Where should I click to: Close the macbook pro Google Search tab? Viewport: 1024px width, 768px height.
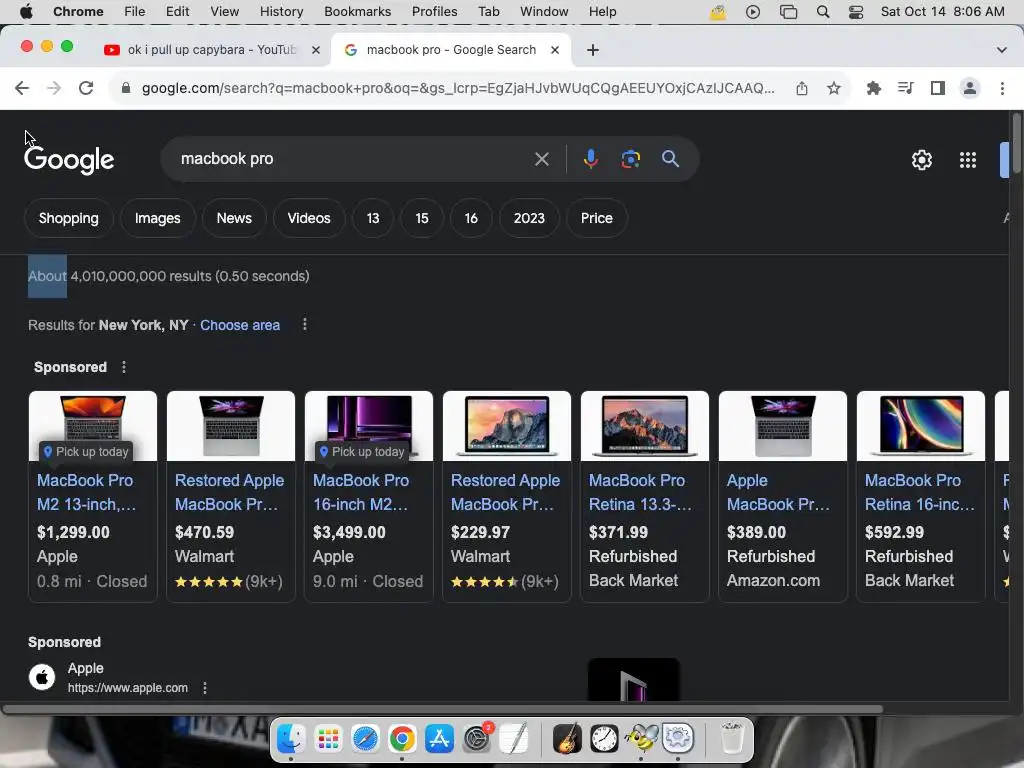point(554,50)
